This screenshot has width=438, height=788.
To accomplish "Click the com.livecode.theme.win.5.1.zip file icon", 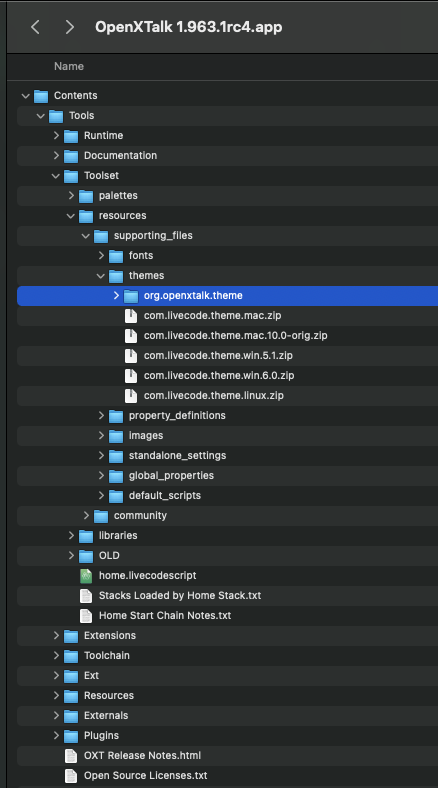I will pos(131,356).
